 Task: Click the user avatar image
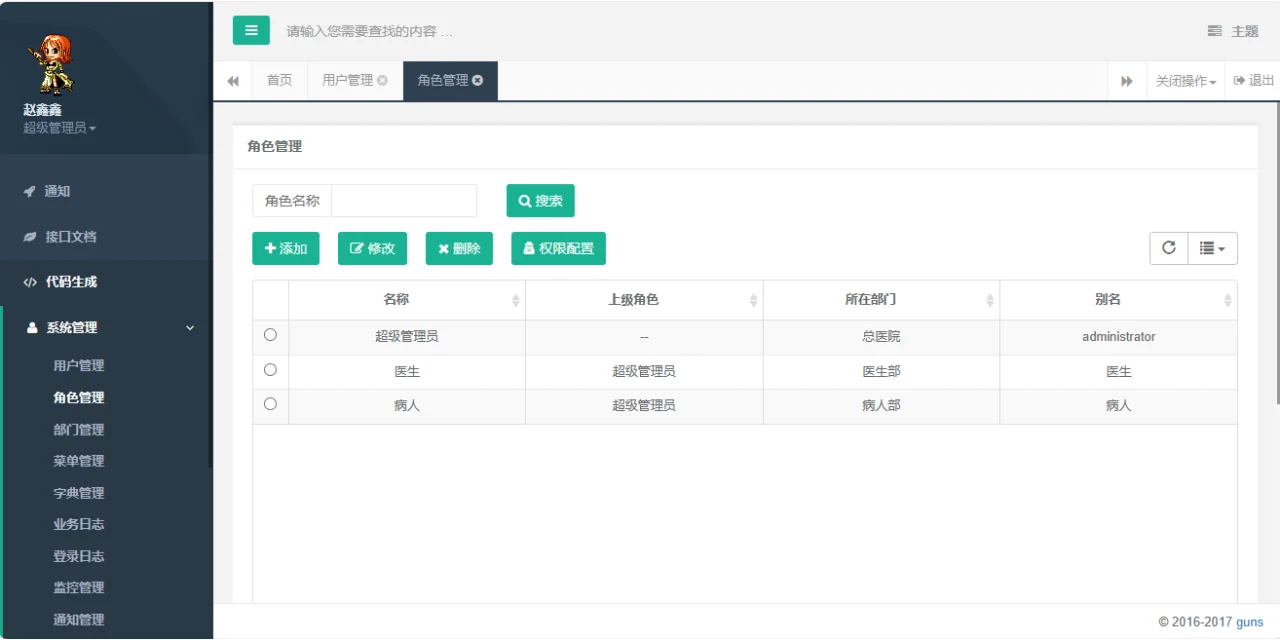click(48, 64)
